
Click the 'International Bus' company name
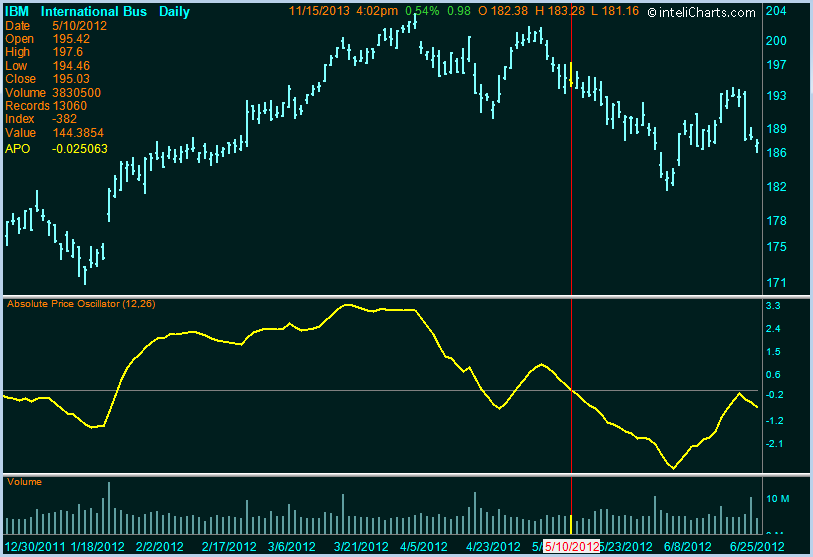[93, 11]
